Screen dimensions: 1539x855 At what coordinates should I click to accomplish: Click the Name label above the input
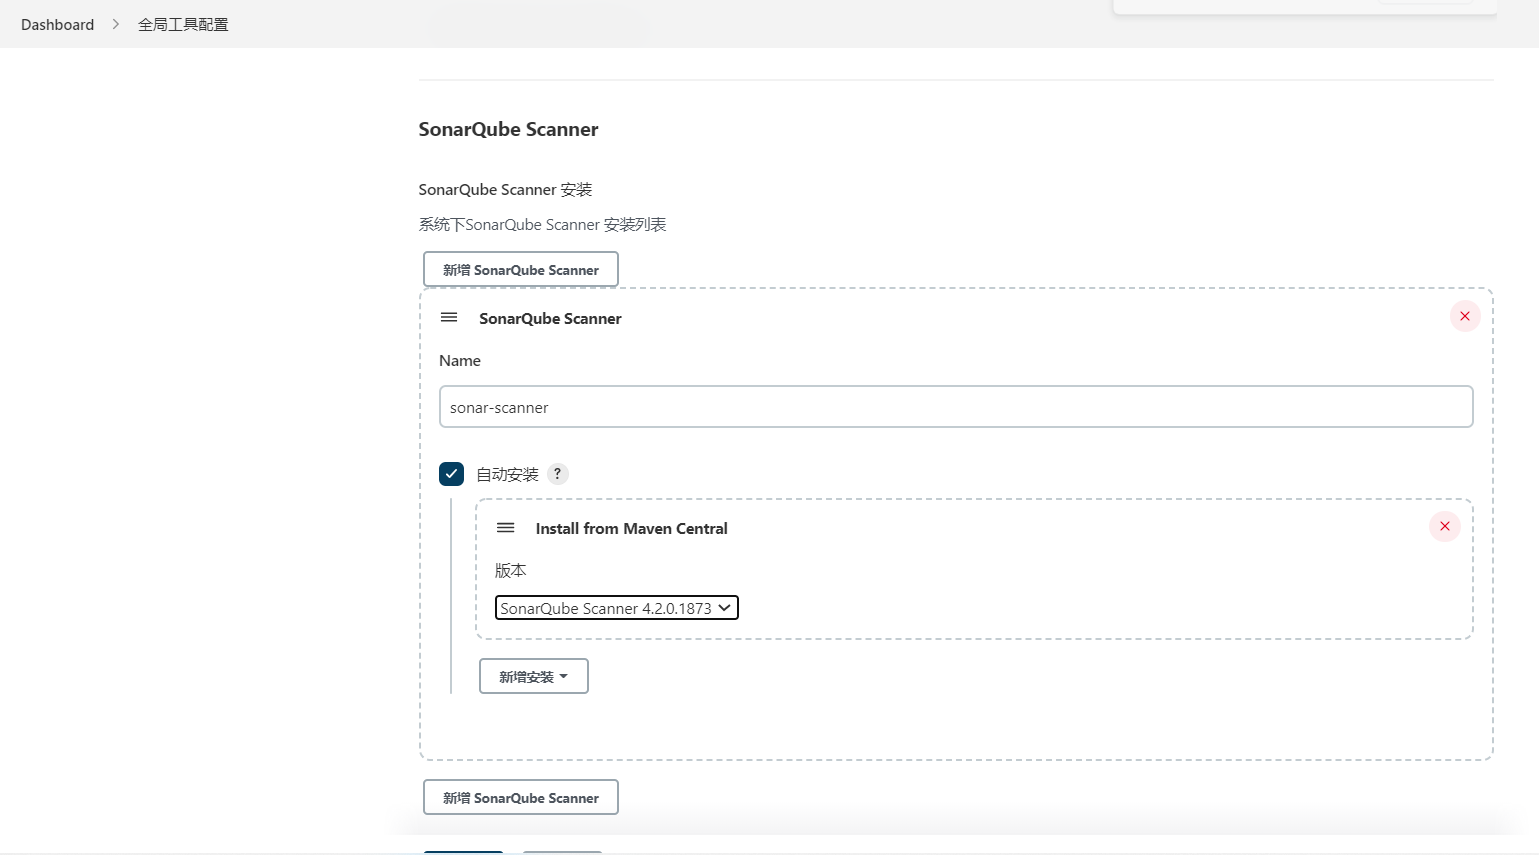tap(460, 360)
